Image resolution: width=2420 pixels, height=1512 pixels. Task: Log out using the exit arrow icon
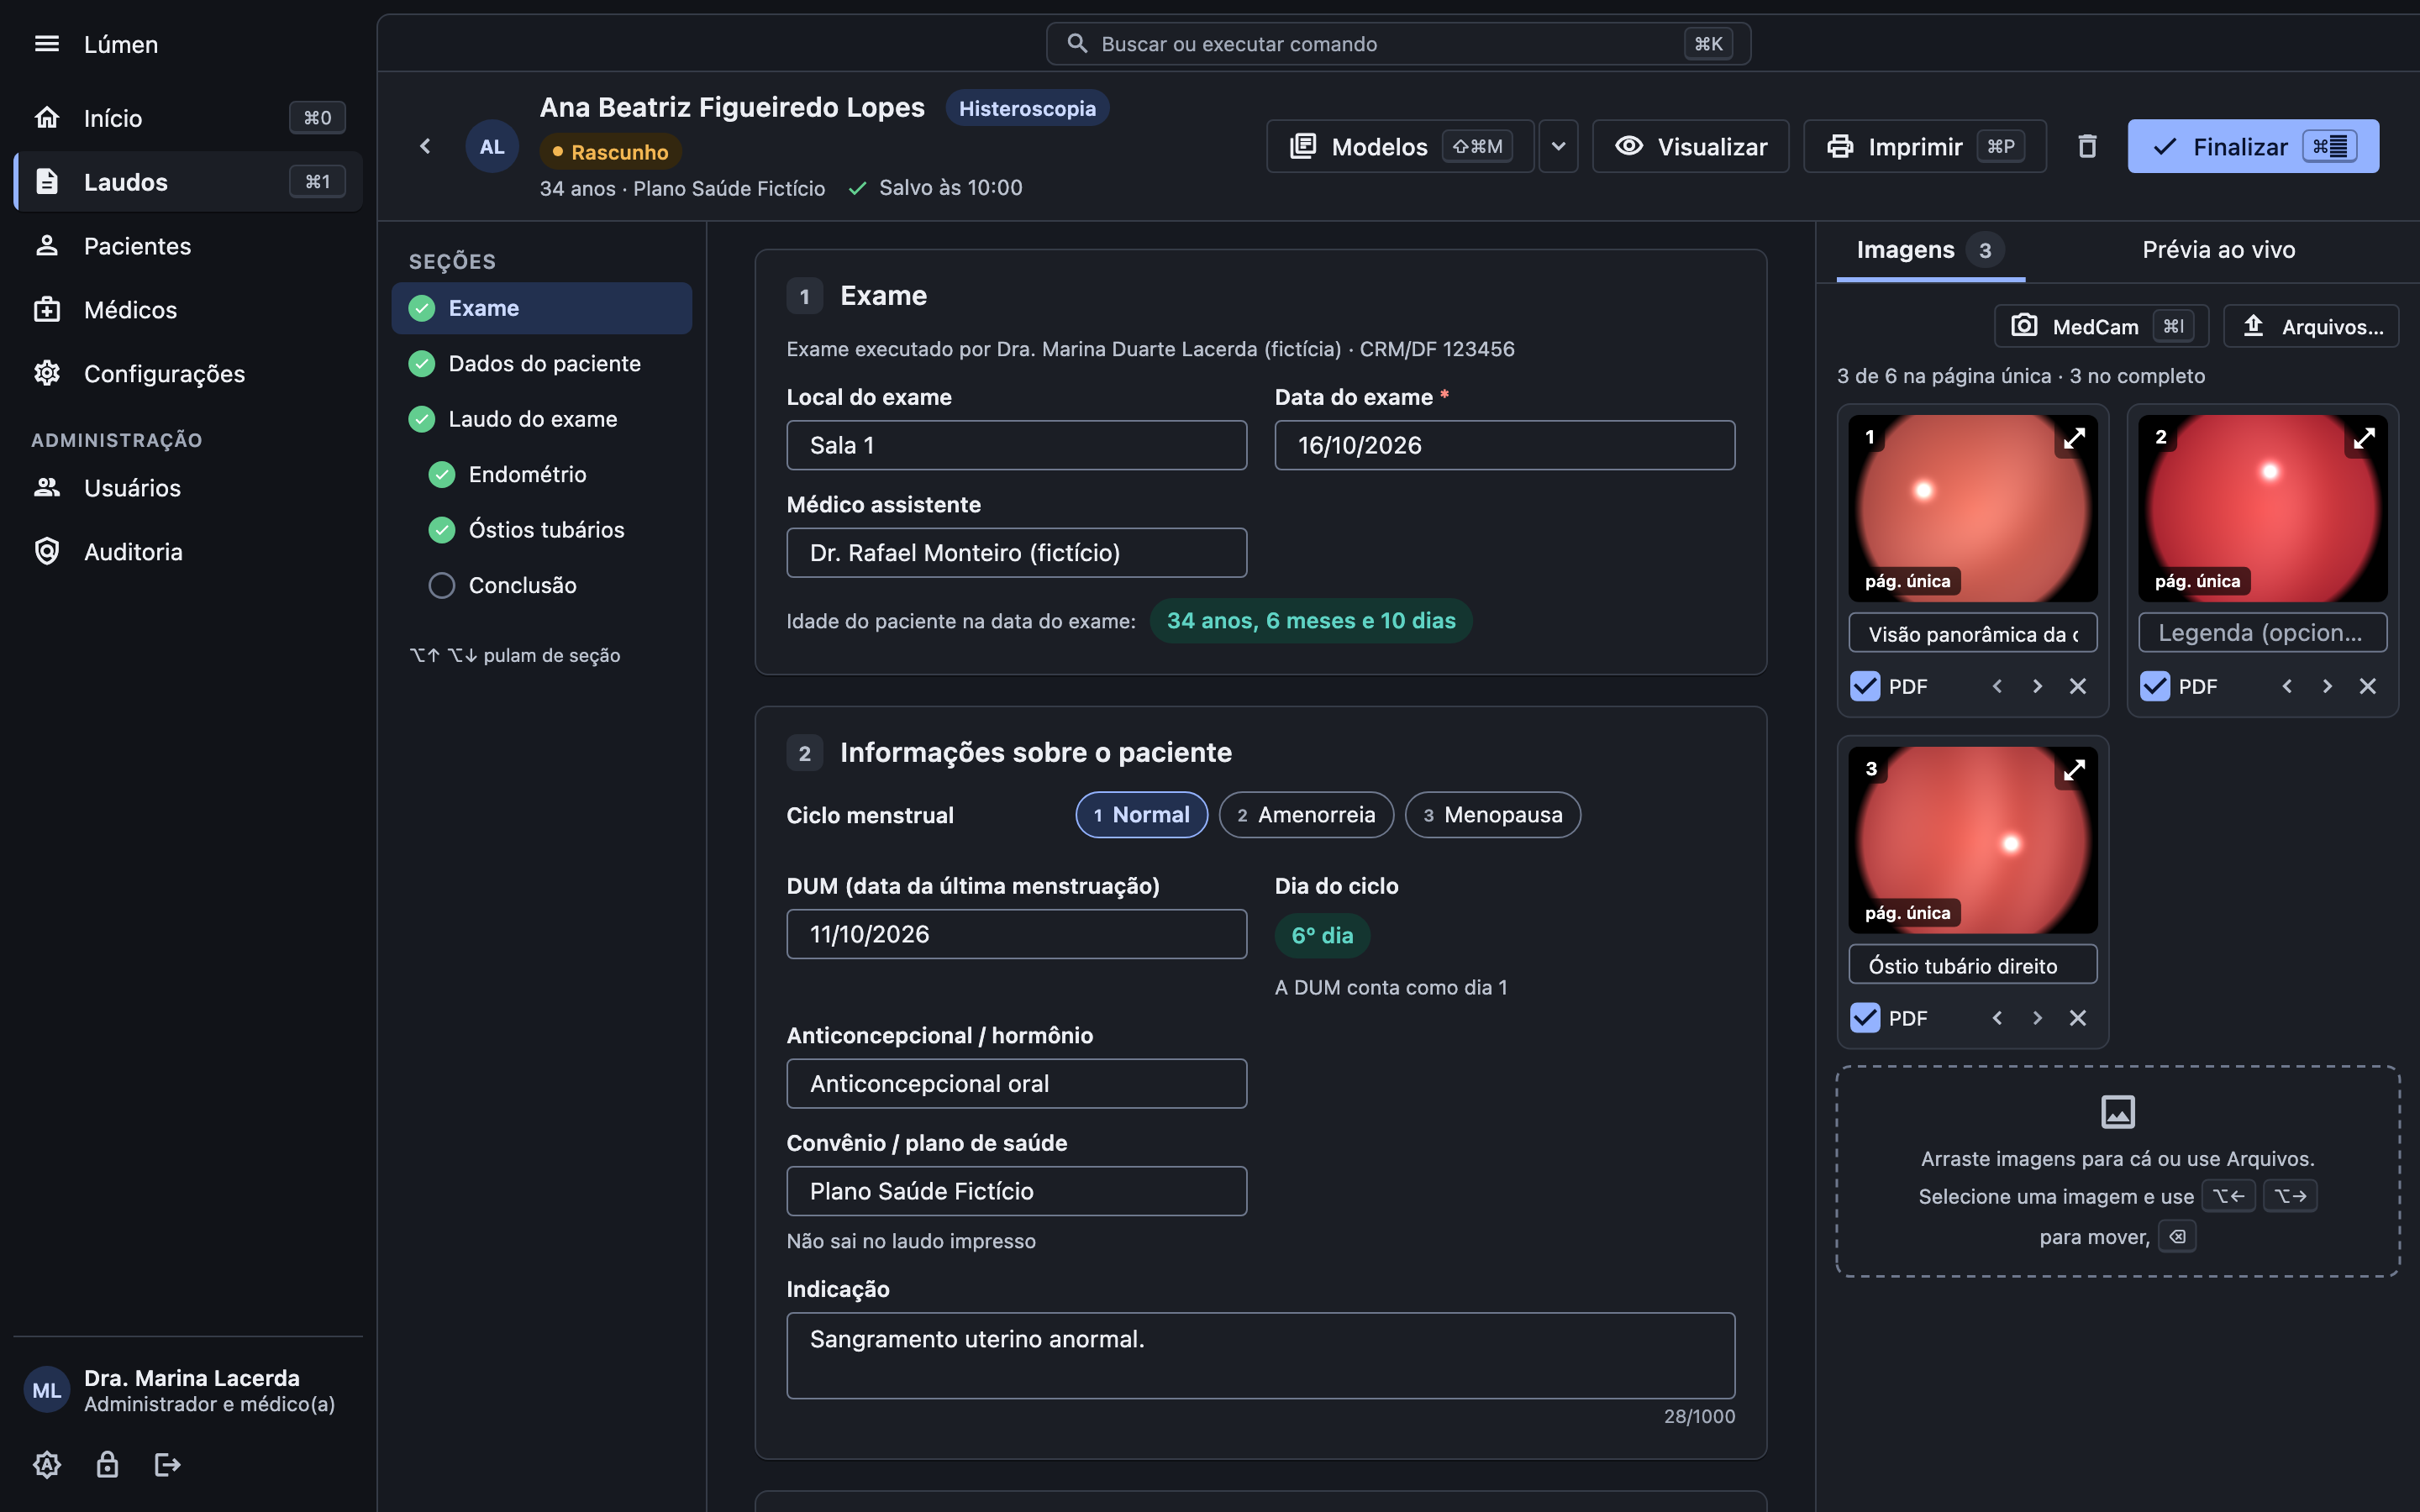tap(167, 1465)
